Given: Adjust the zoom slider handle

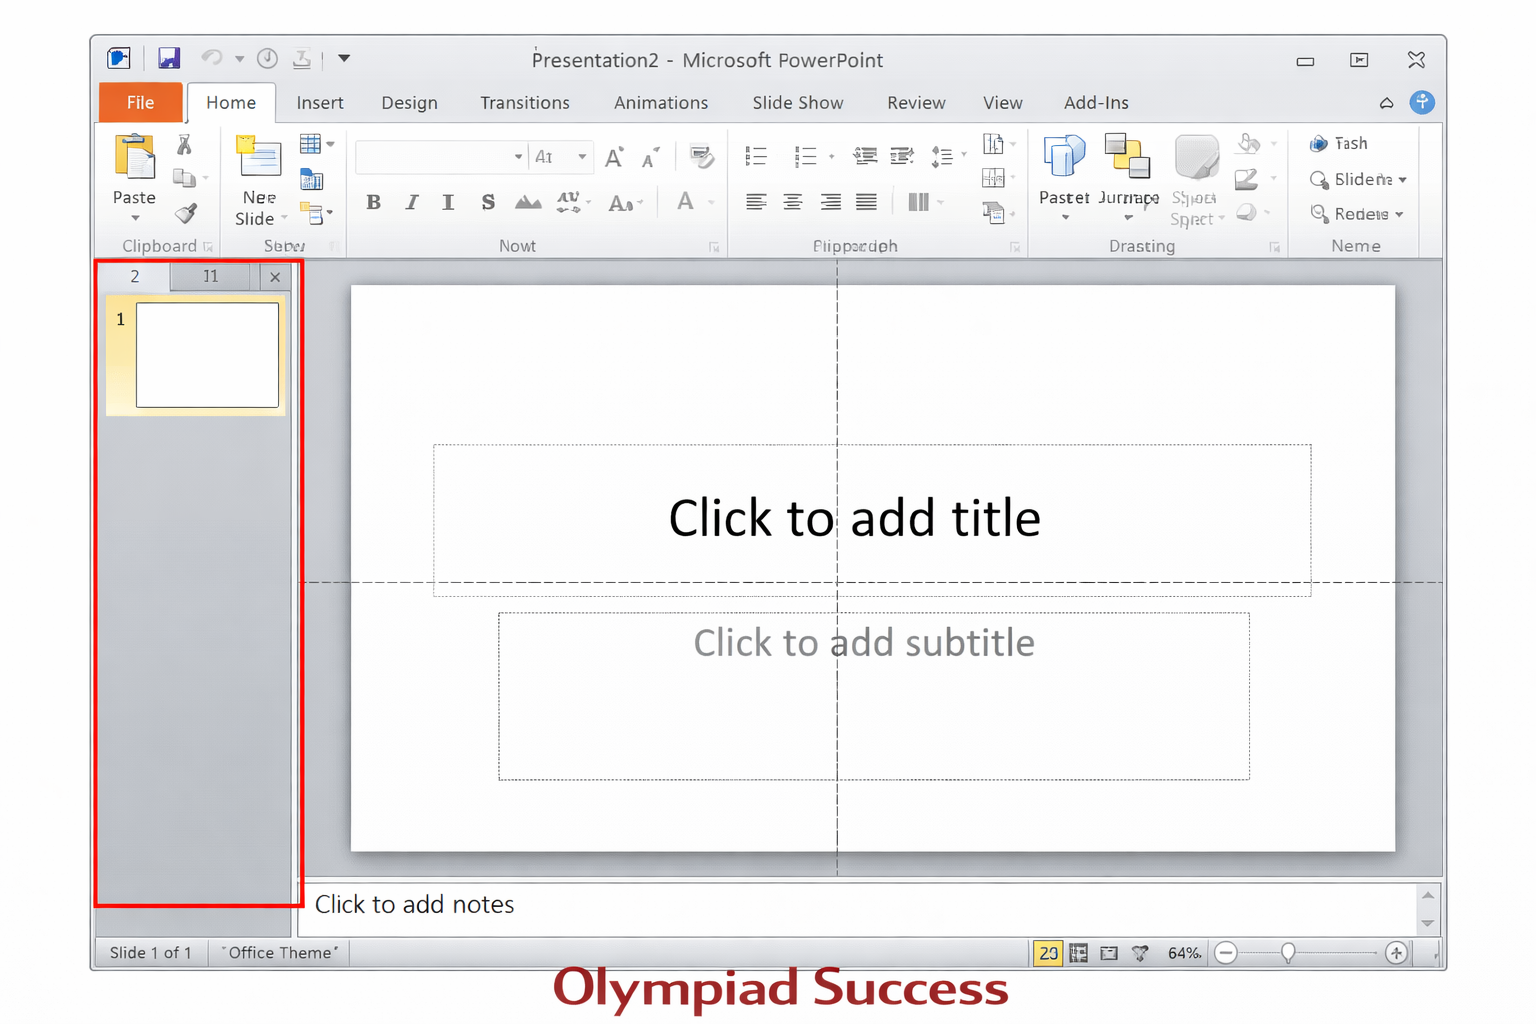Looking at the screenshot, I should [x=1288, y=953].
